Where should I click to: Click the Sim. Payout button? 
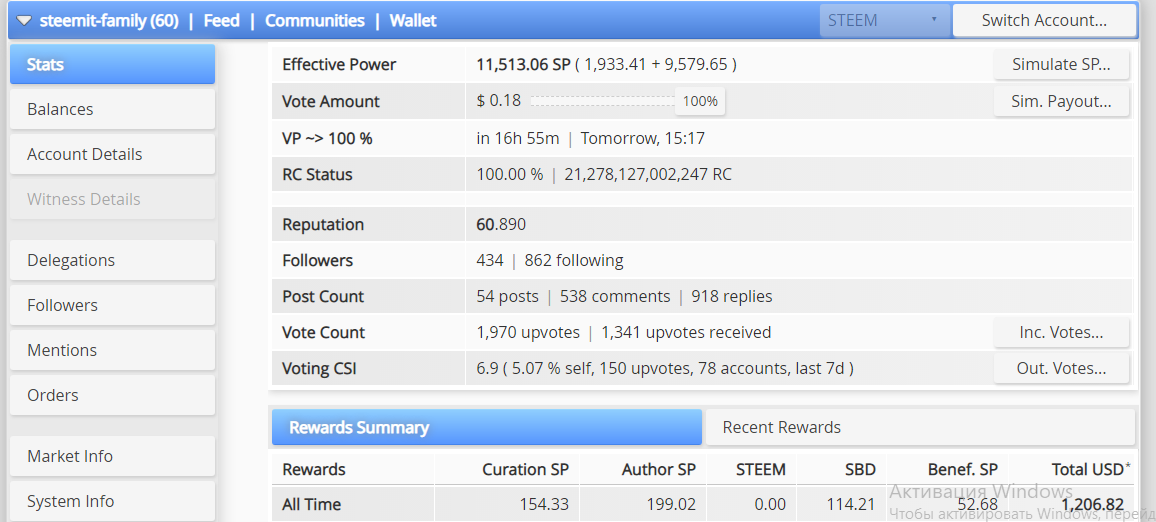tap(1061, 101)
